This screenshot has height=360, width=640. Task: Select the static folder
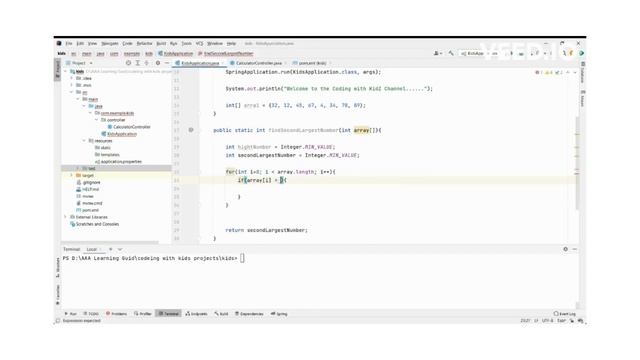pos(102,148)
